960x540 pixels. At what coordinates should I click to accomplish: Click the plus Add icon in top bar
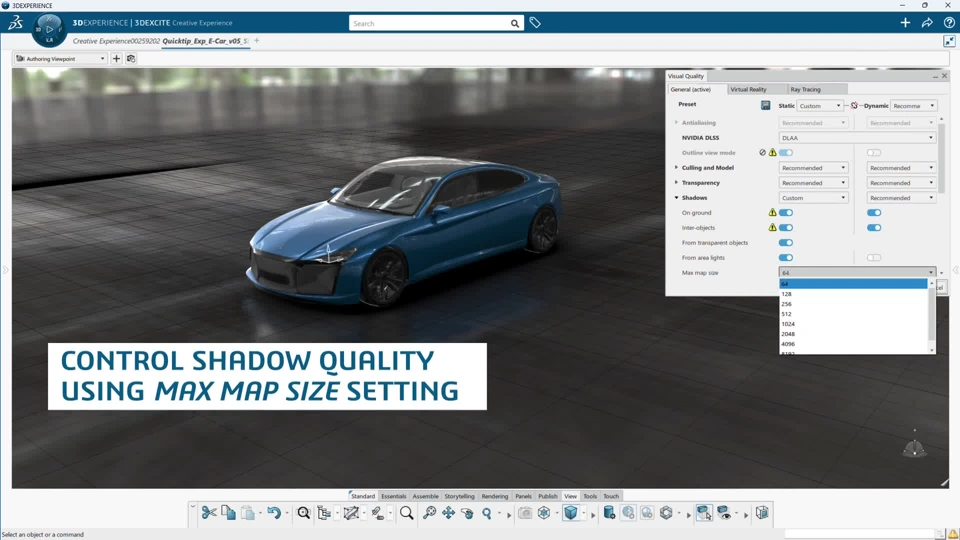coord(905,23)
